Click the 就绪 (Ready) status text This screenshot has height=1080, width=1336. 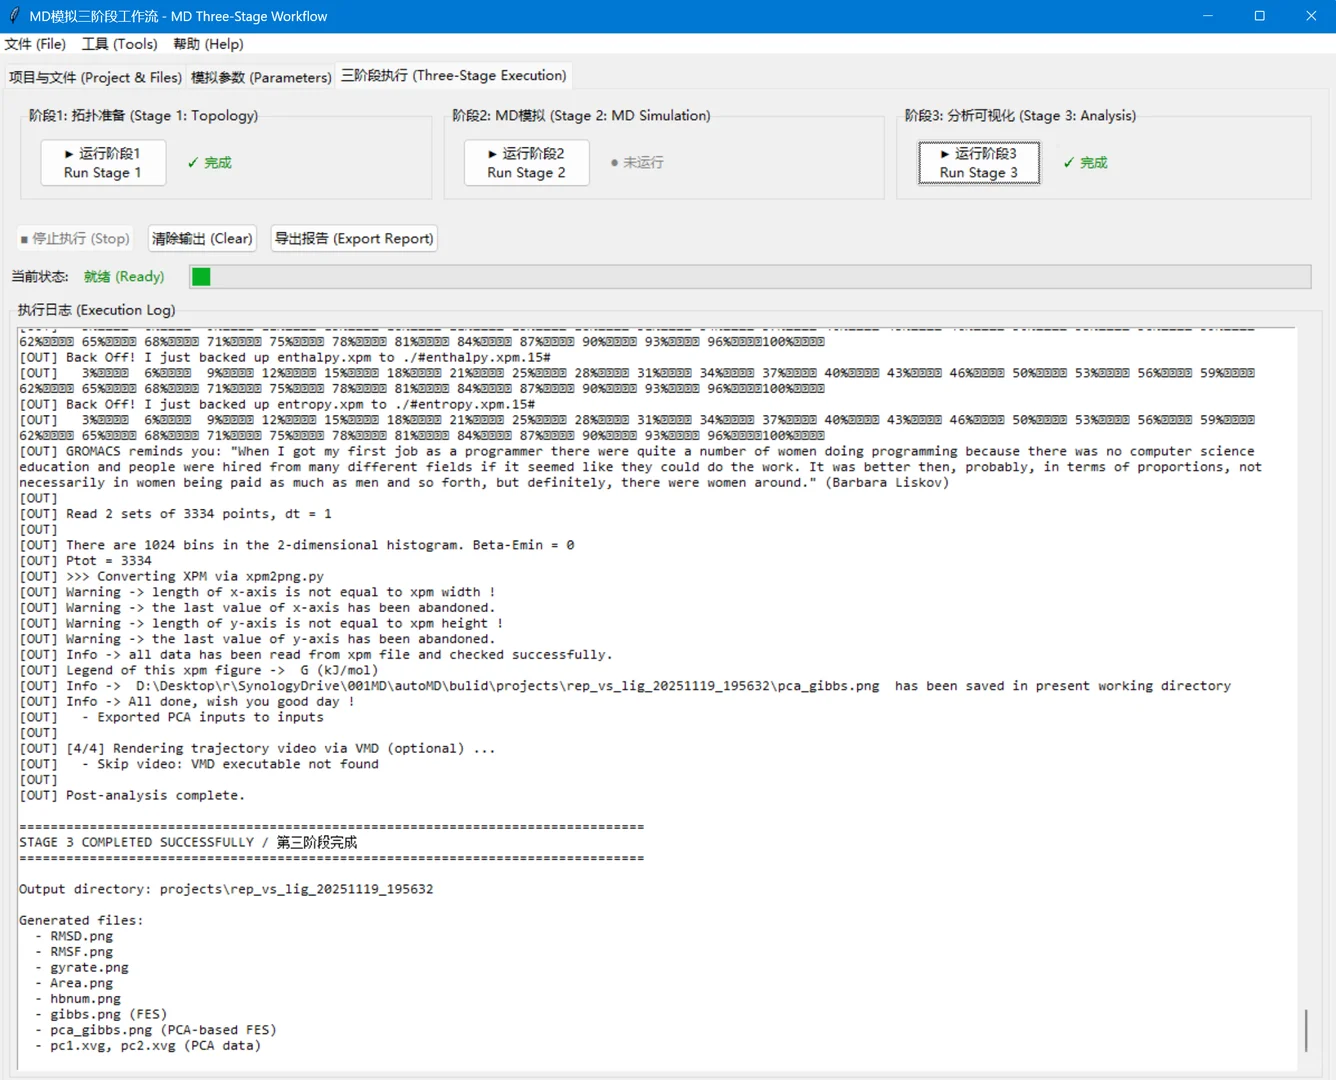tap(124, 277)
